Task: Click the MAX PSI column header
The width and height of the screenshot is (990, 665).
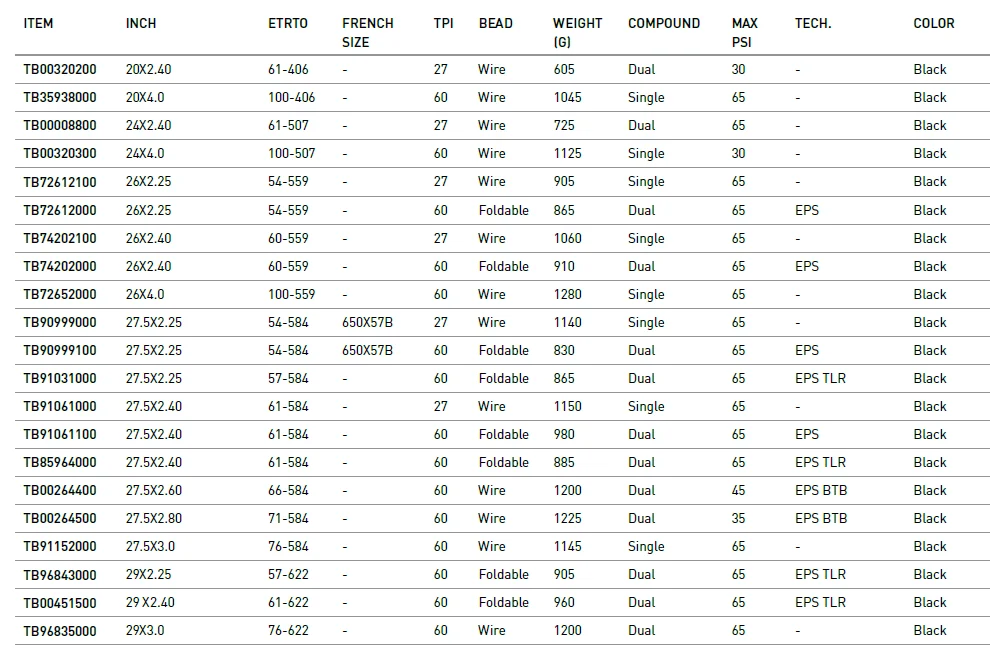Action: 744,32
